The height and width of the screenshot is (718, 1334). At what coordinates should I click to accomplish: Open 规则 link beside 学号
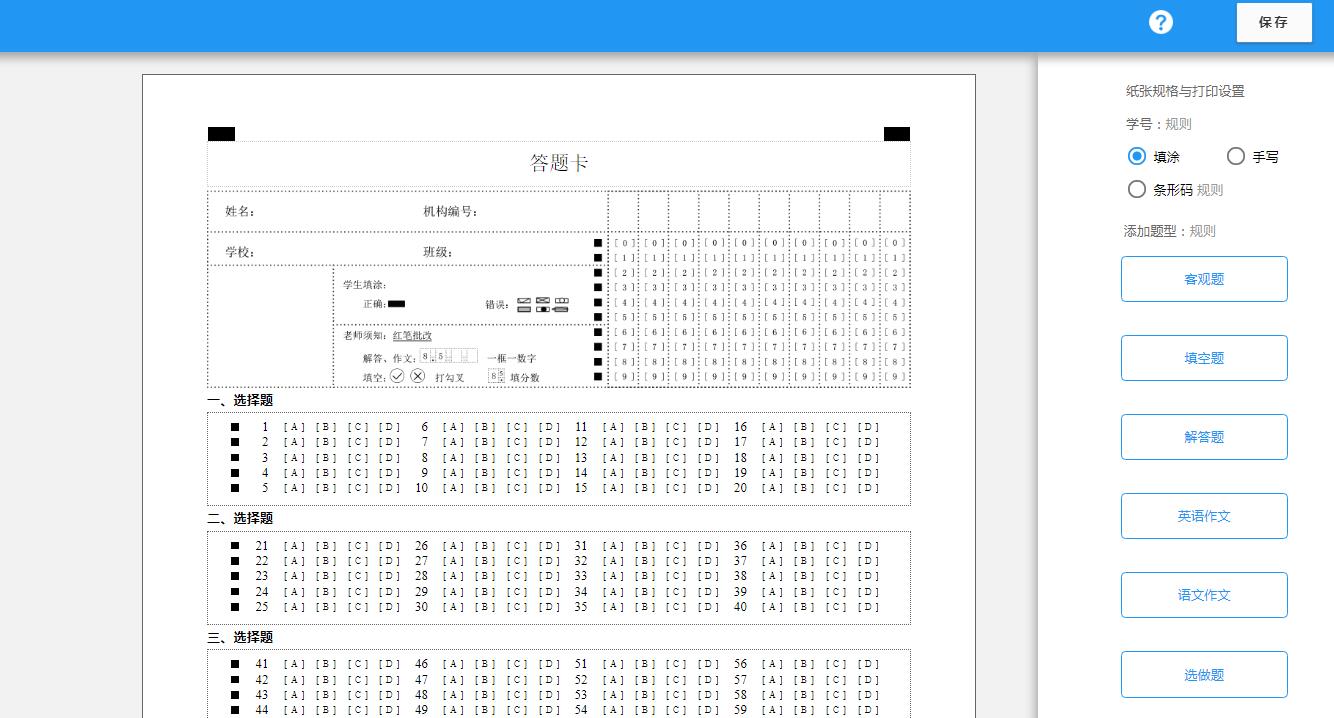[1178, 124]
